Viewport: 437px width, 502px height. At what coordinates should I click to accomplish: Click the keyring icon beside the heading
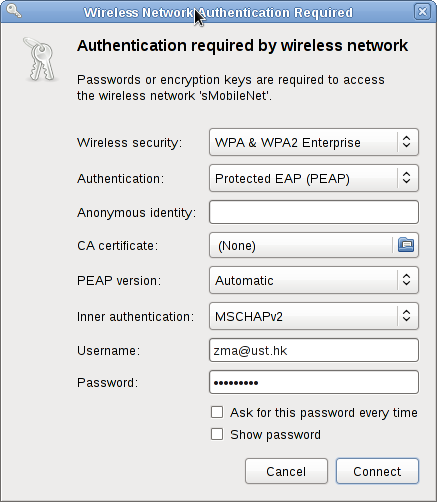pyautogui.click(x=40, y=59)
